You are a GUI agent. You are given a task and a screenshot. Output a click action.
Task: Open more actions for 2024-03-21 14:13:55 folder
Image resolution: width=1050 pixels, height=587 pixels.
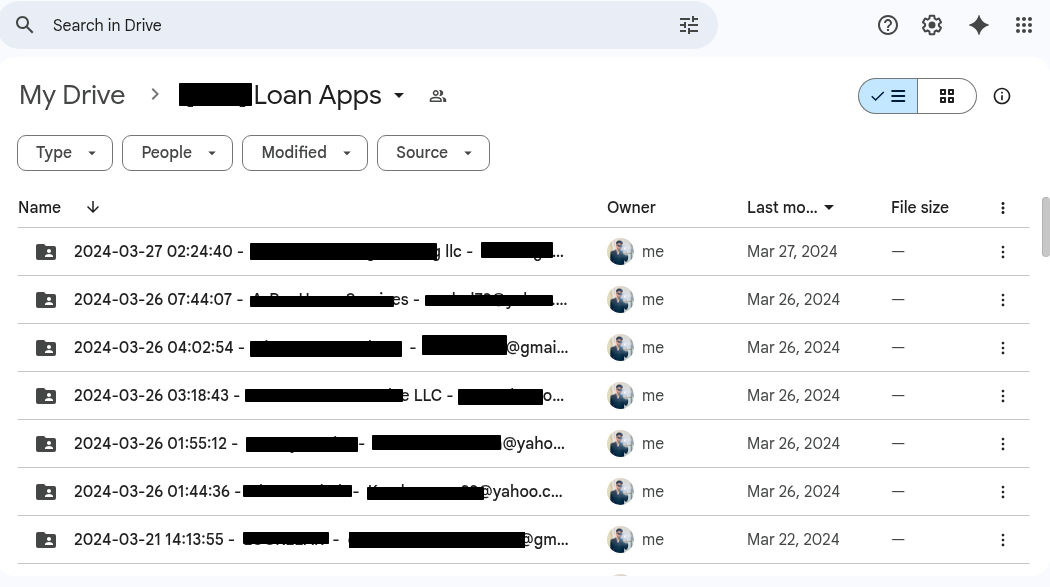click(1002, 540)
